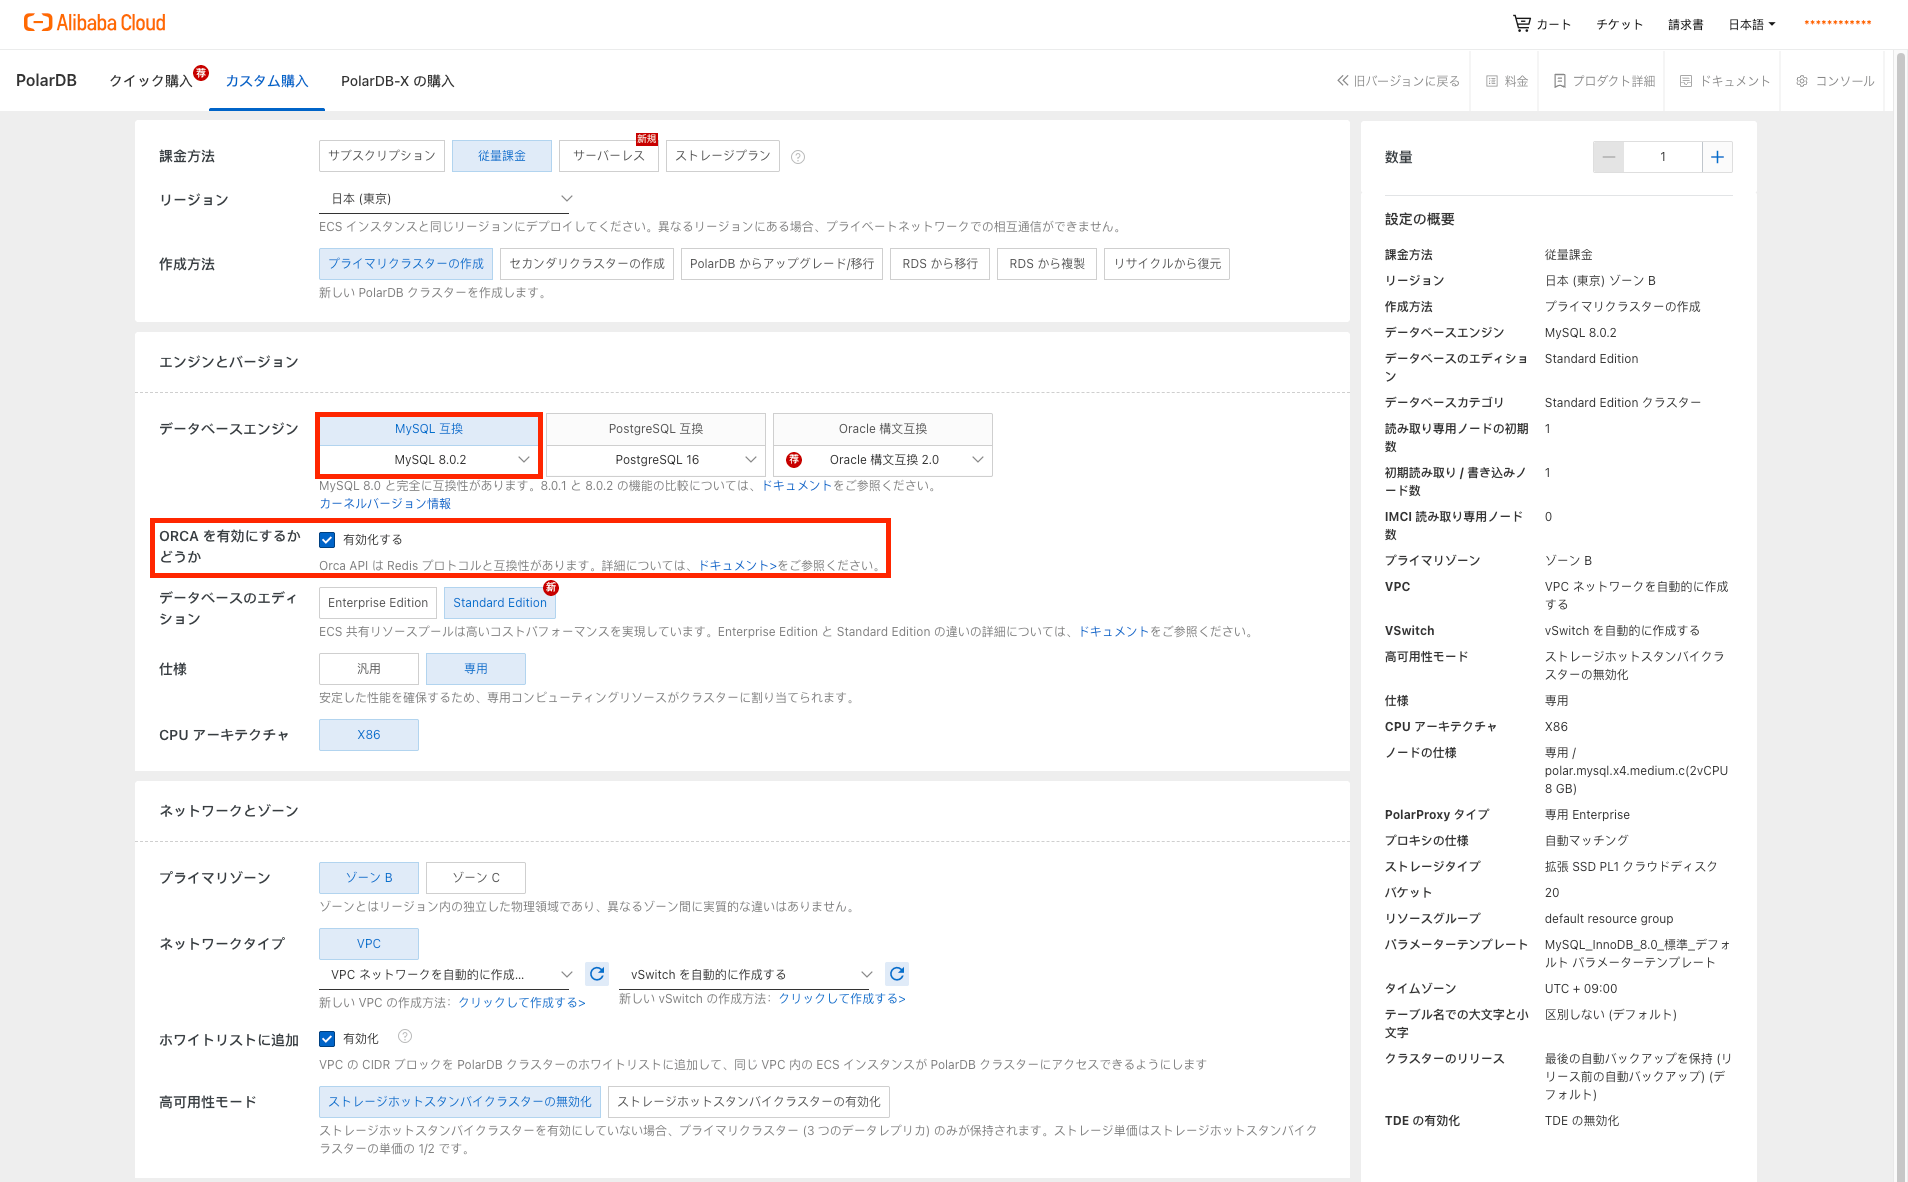Screen dimensions: 1908x1182
Task: Choose セカンダリクラスターの作成 creation method
Action: (587, 264)
